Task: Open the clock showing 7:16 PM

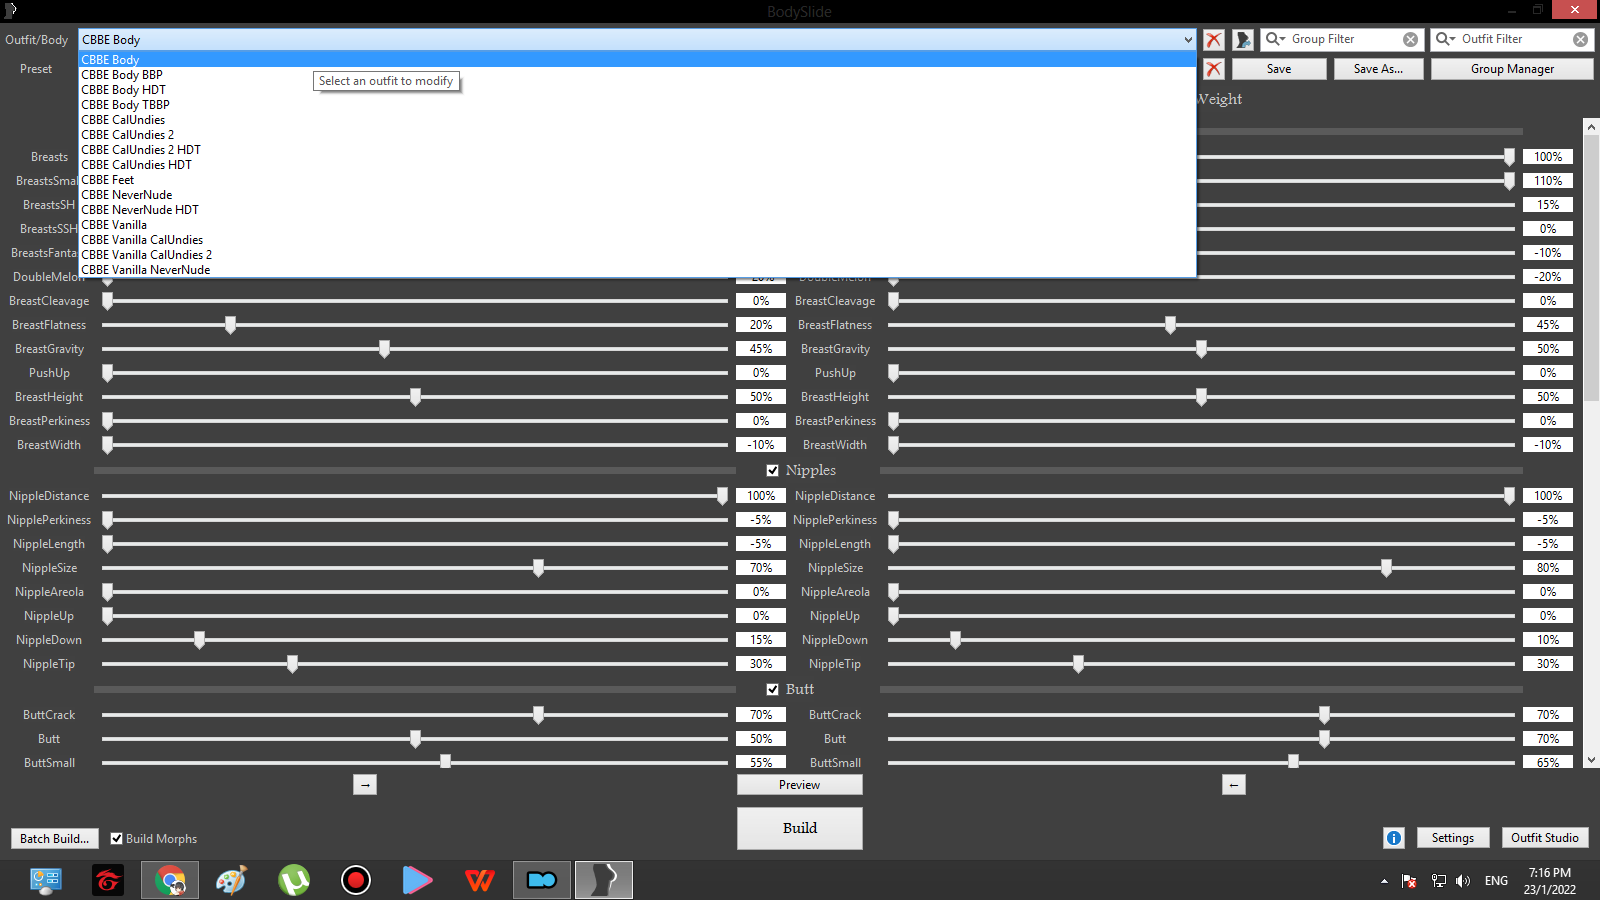Action: tap(1549, 881)
